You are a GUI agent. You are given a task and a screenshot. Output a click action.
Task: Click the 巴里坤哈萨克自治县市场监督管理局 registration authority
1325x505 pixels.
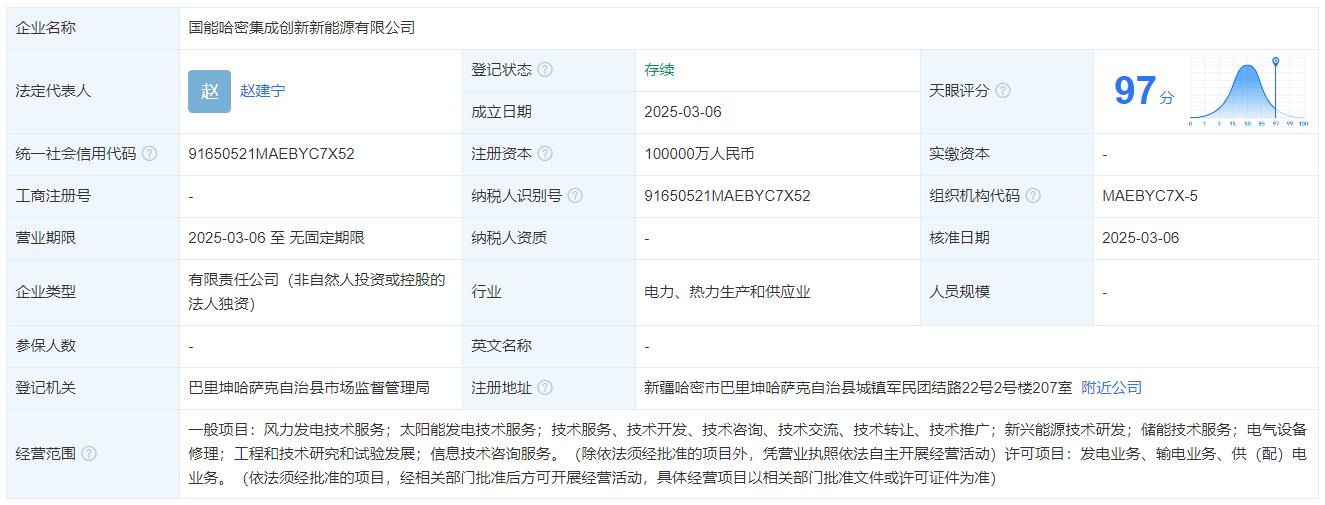tap(308, 388)
